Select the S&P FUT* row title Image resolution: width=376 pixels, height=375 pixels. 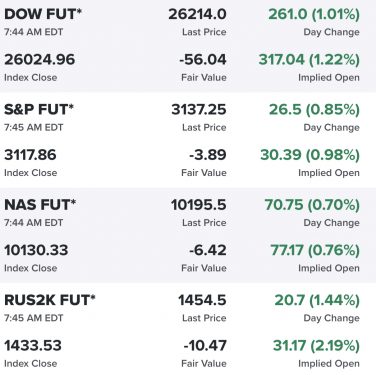click(x=39, y=110)
